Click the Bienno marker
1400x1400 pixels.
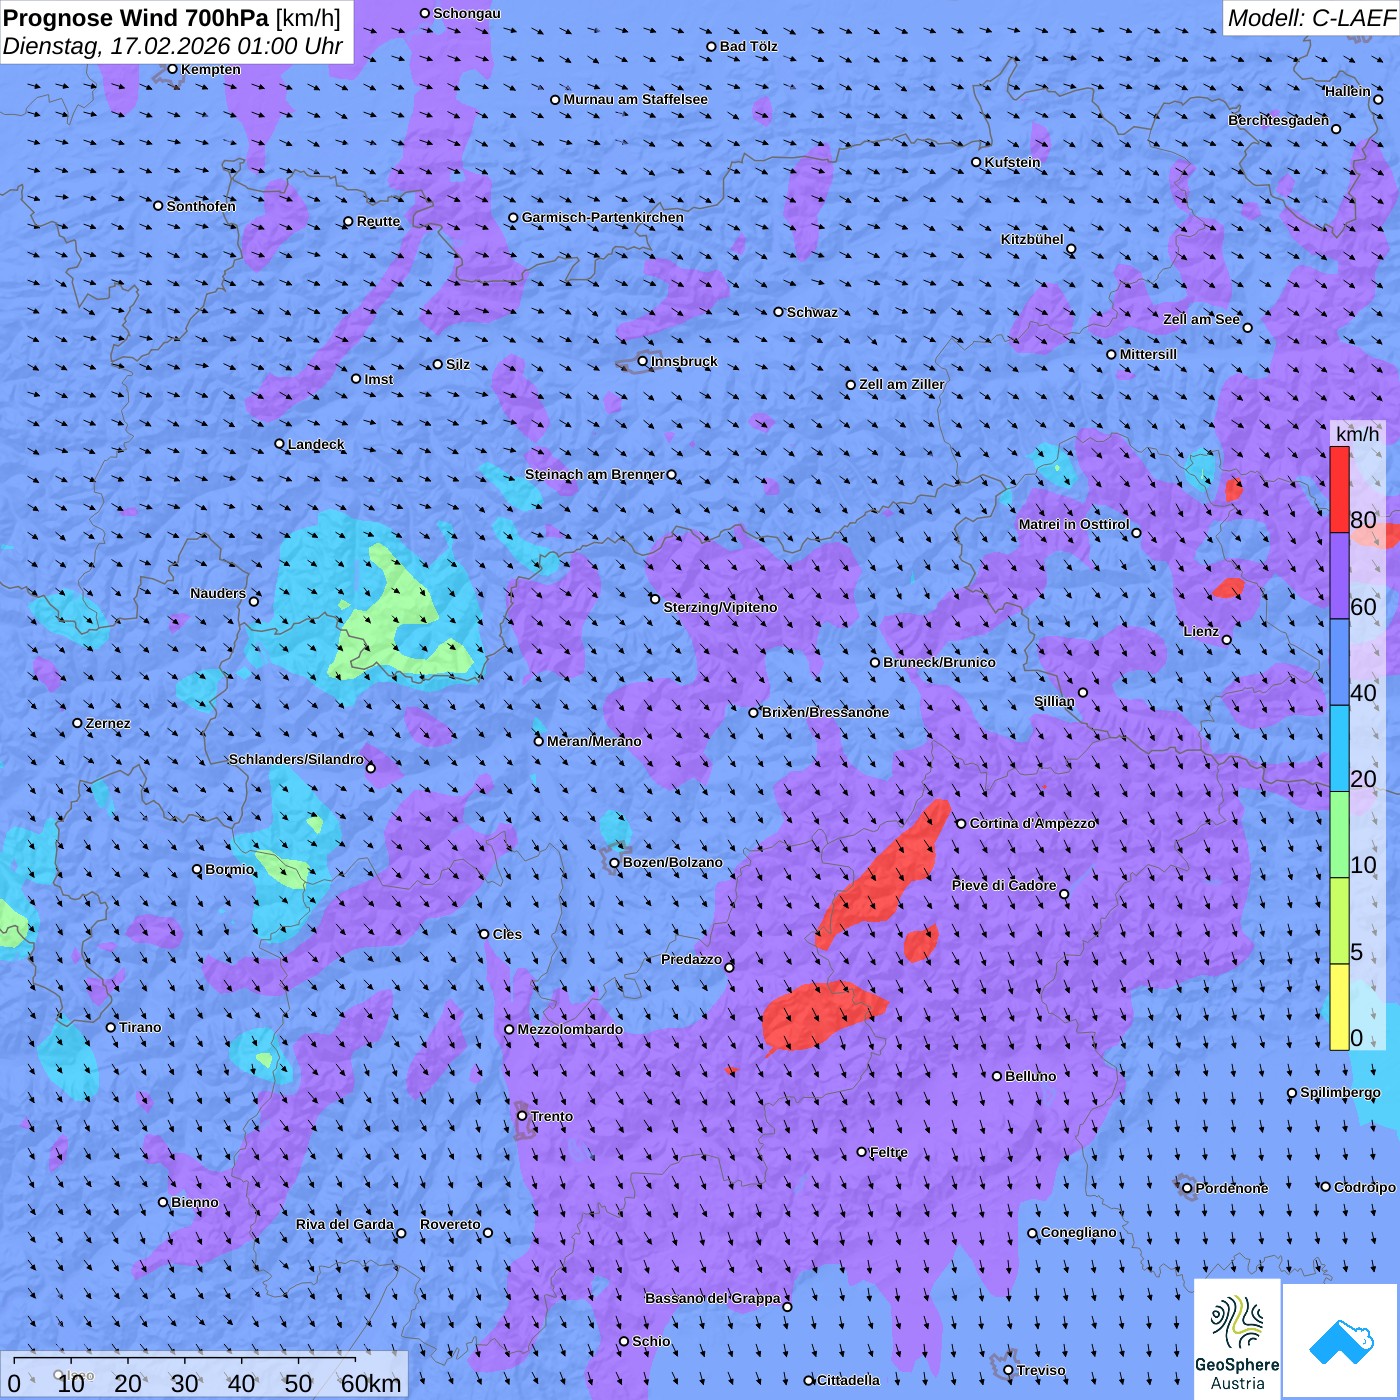163,1202
